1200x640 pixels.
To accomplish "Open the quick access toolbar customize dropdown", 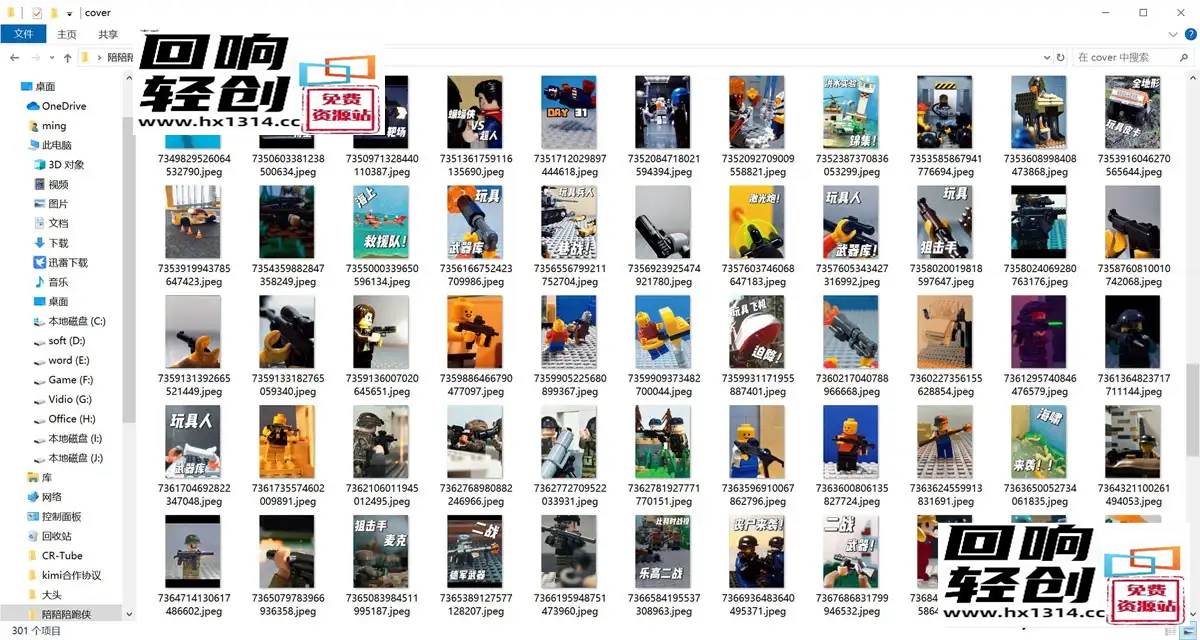I will tap(69, 14).
